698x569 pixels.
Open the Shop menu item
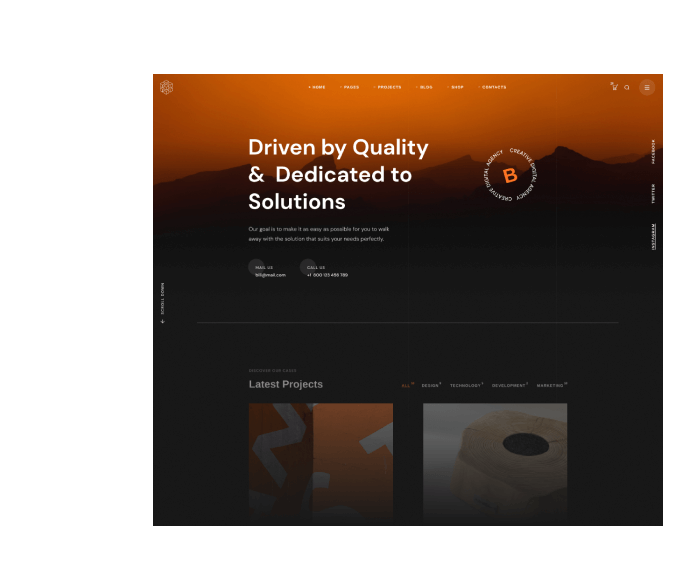point(456,88)
